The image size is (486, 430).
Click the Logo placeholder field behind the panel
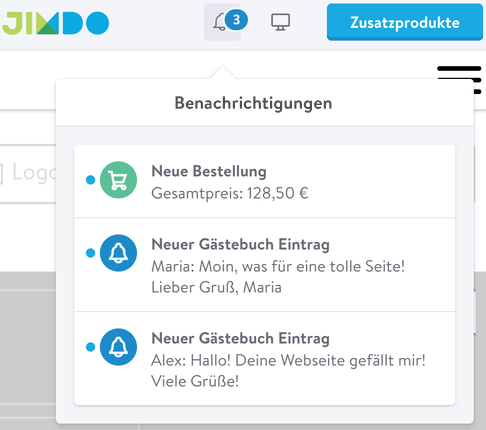coord(28,174)
